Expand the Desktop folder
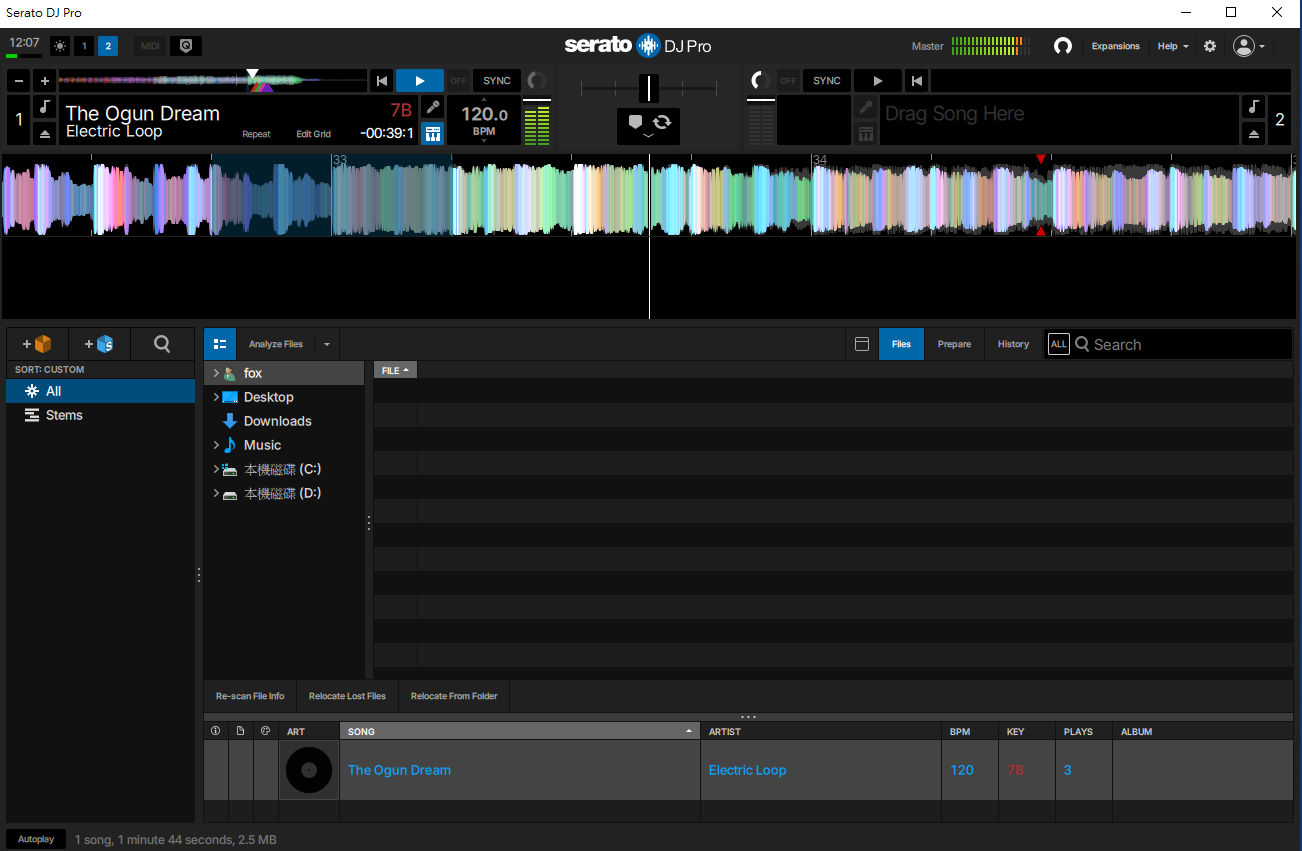Image resolution: width=1302 pixels, height=851 pixels. pos(216,397)
